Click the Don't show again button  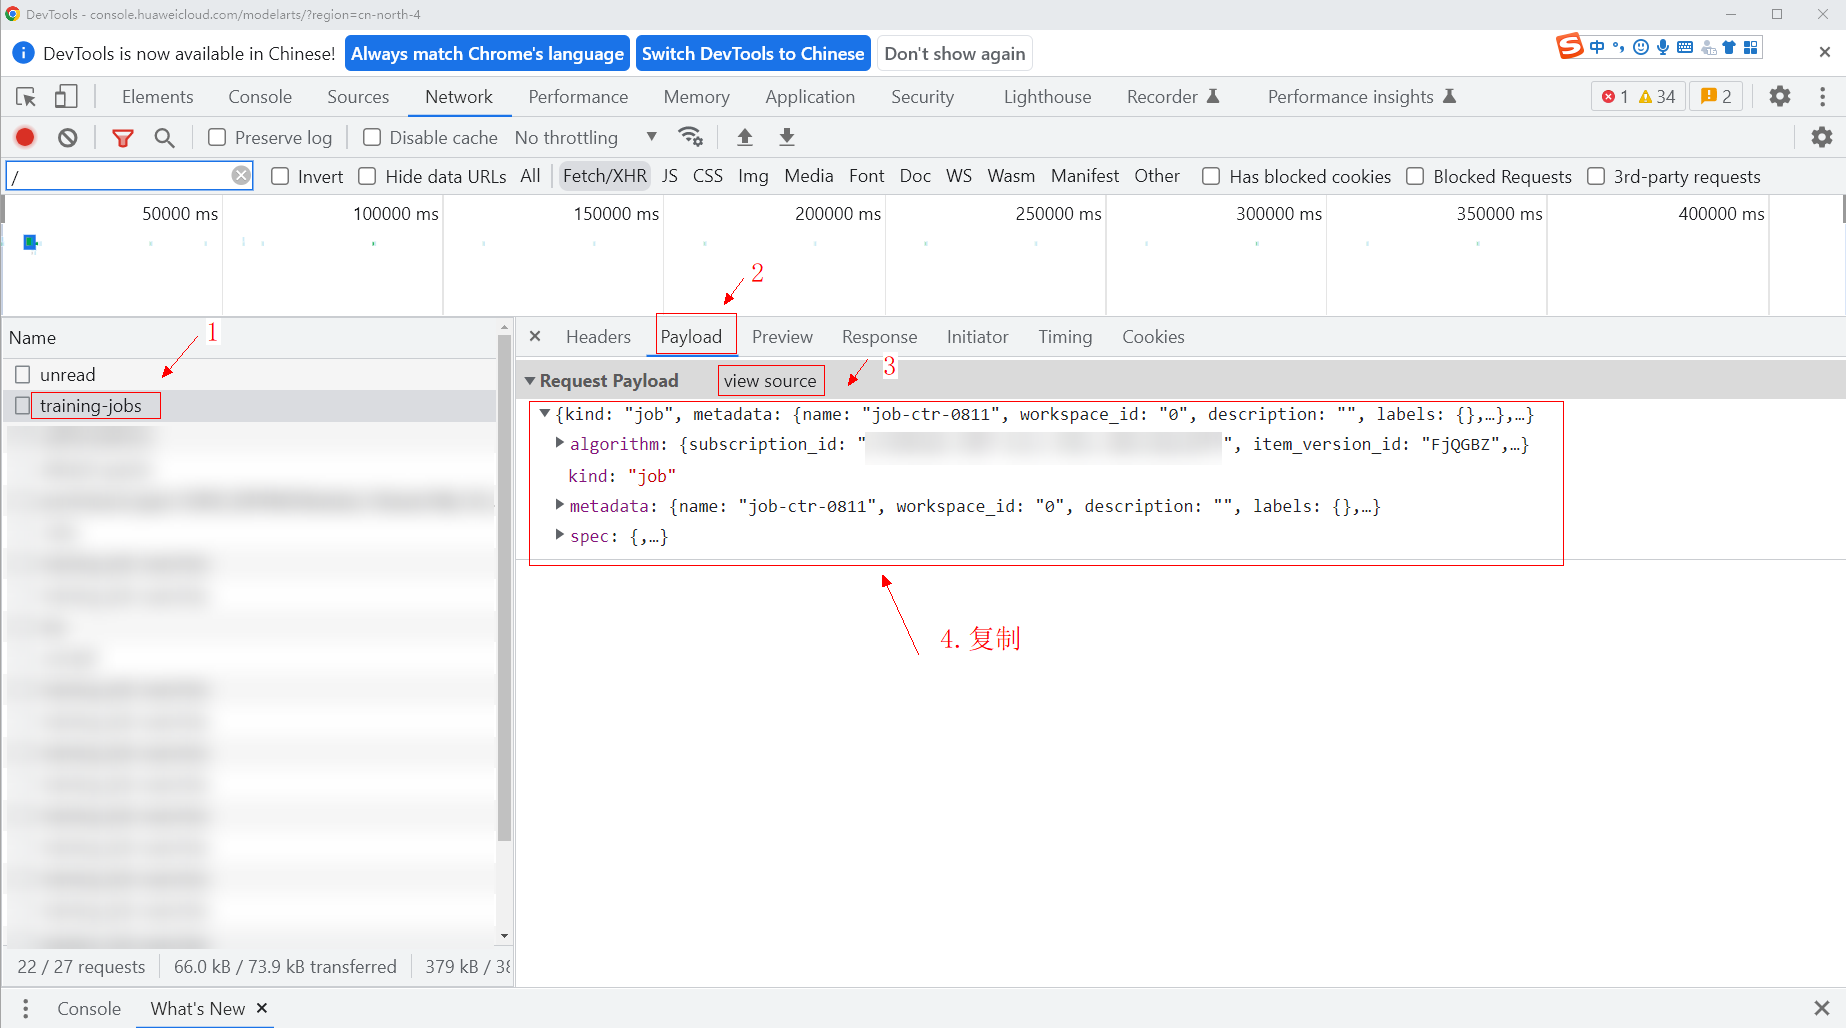pos(955,53)
